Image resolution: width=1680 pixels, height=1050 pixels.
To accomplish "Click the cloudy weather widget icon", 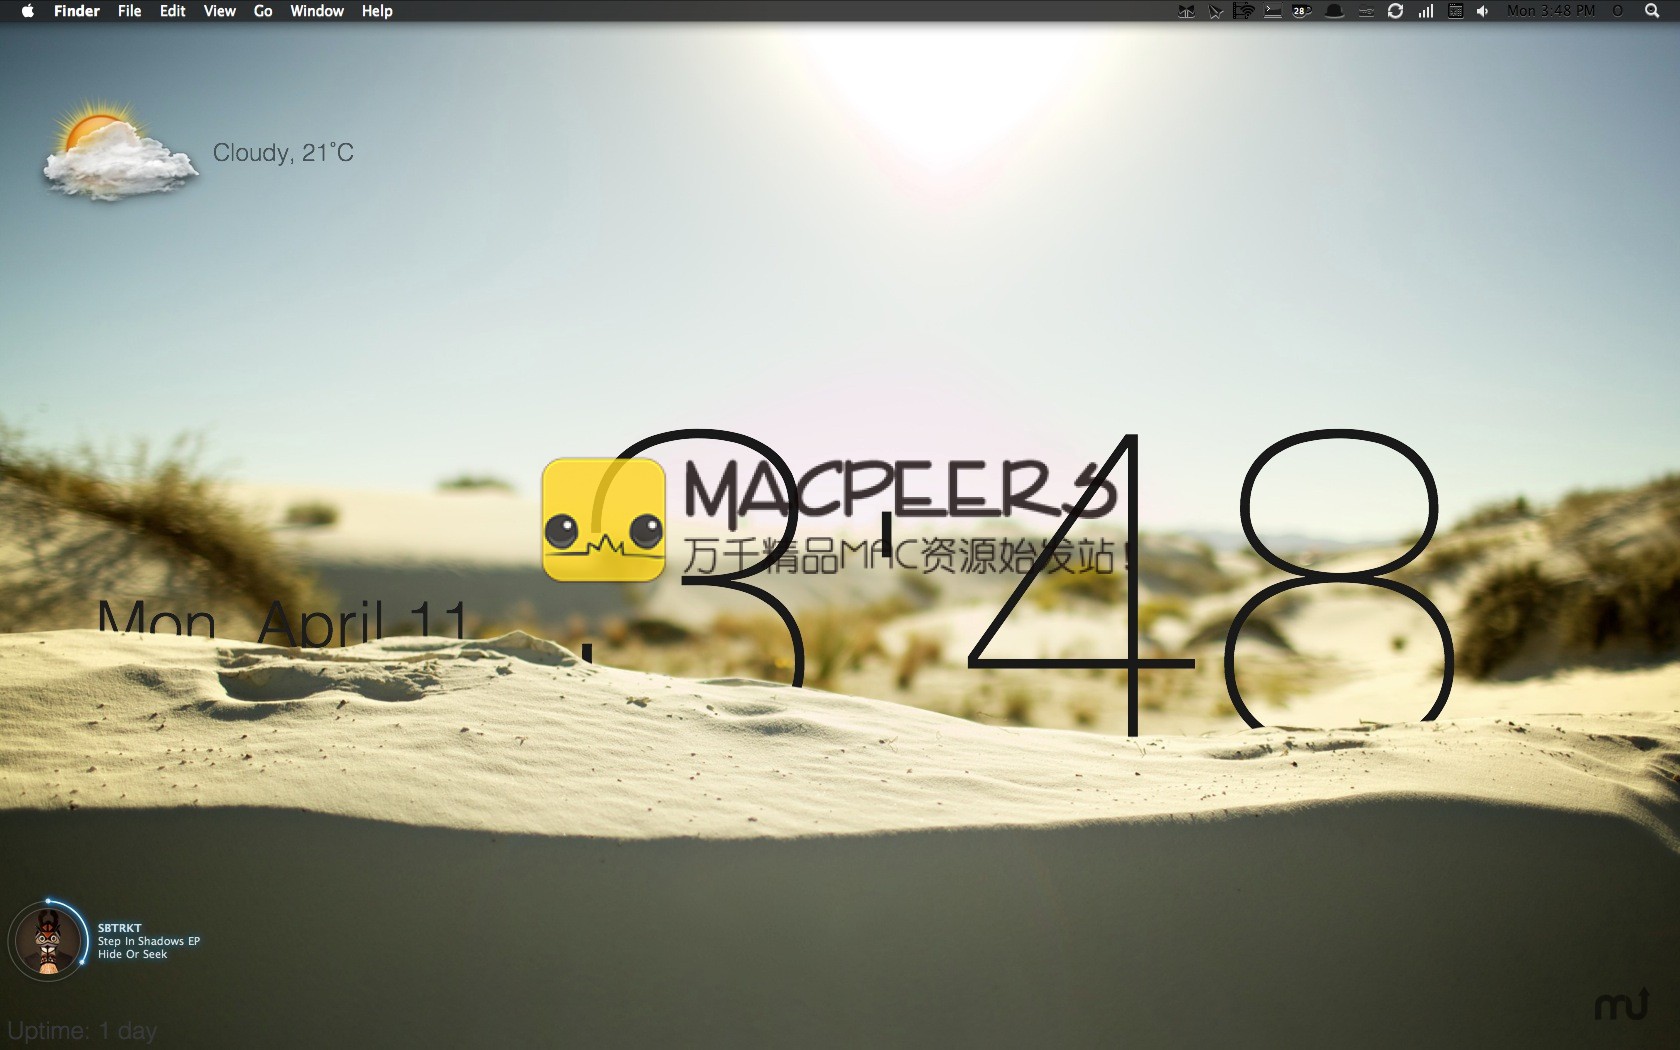I will 117,152.
